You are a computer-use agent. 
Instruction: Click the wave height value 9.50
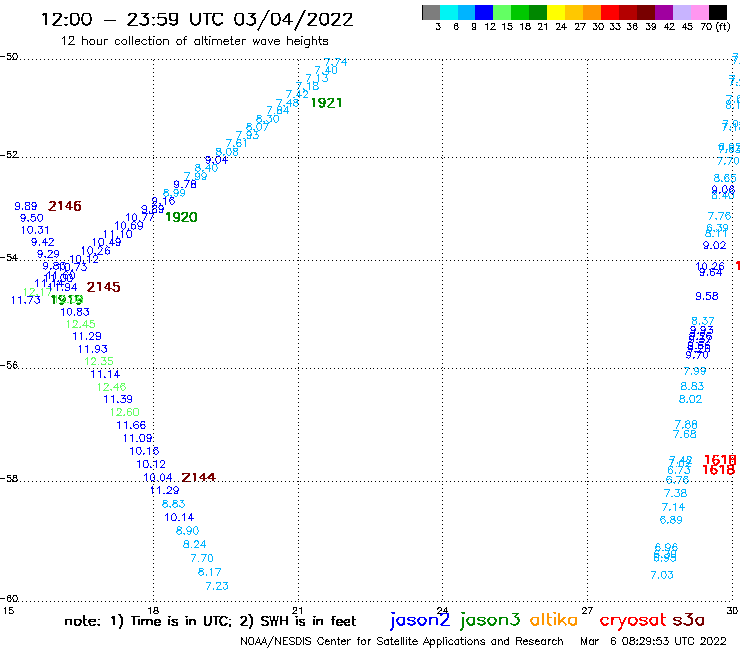32,218
